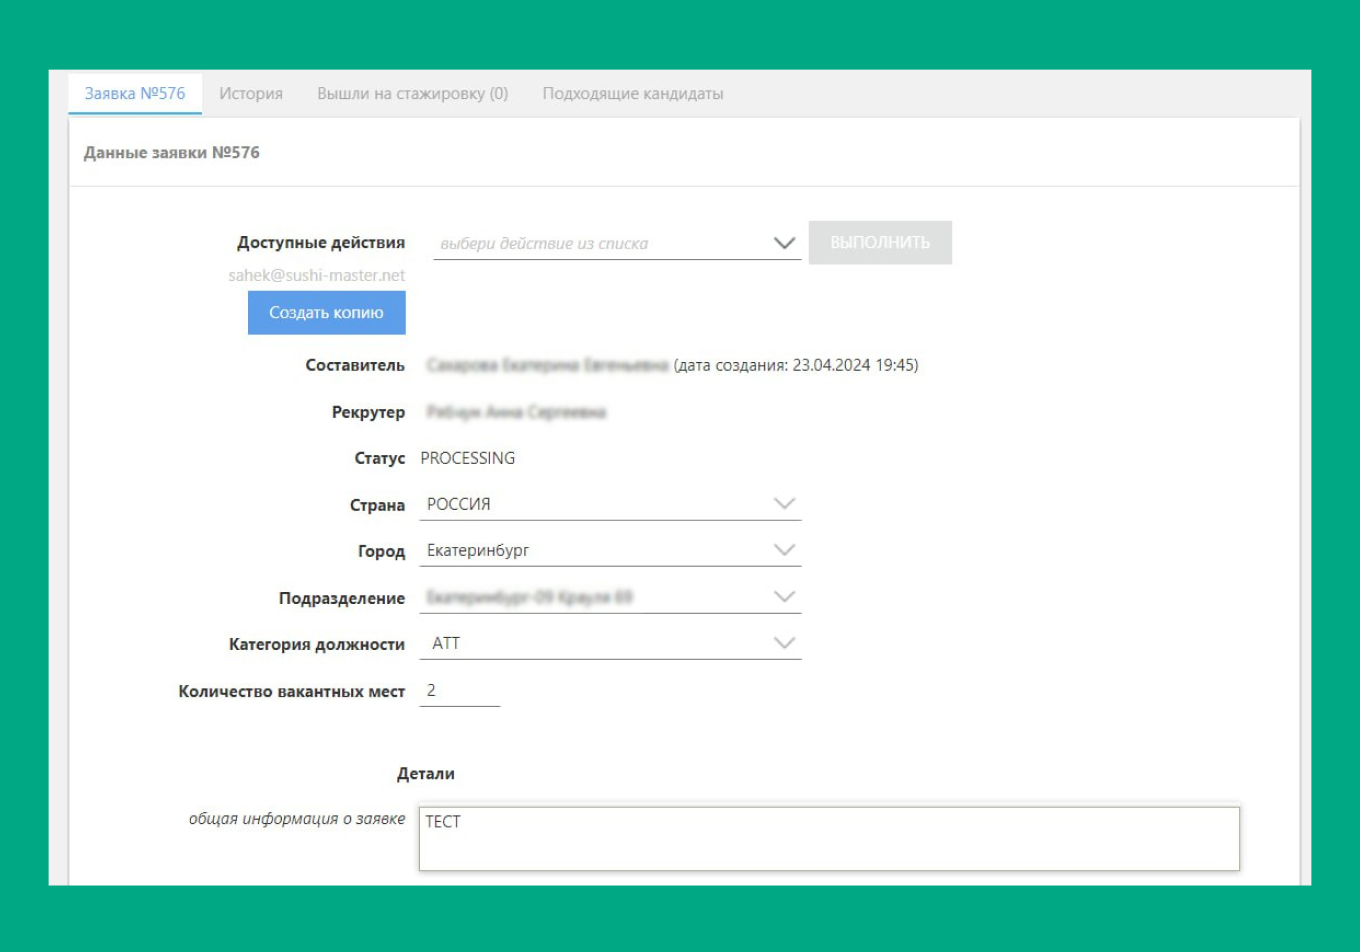Click the Количество вакантных мест field
The width and height of the screenshot is (1360, 952).
click(460, 689)
